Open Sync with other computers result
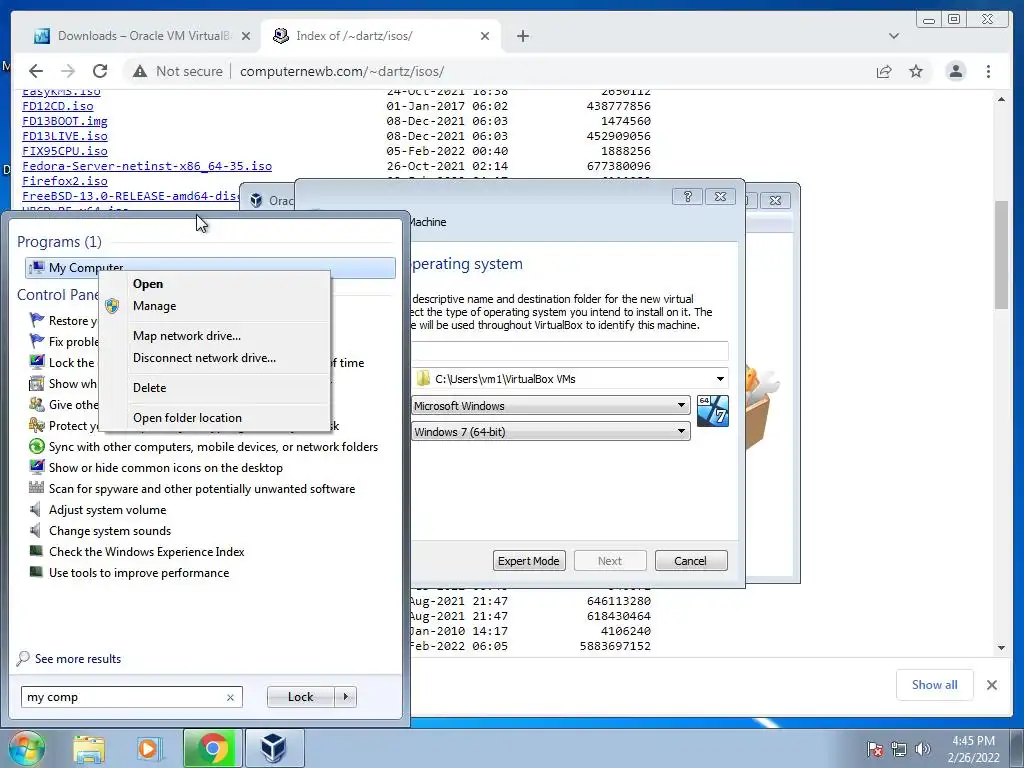Viewport: 1024px width, 768px height. (x=213, y=447)
